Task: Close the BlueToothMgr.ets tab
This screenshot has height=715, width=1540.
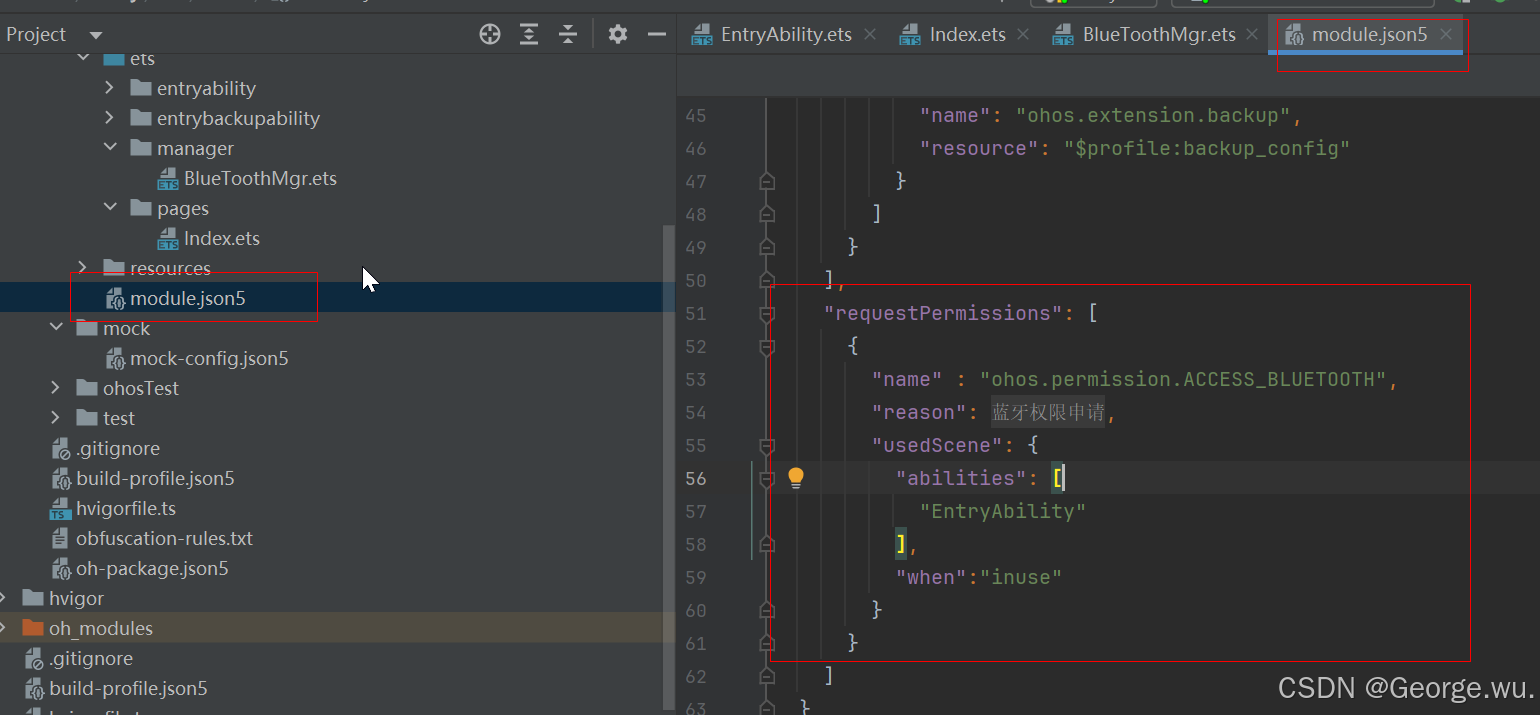Action: coord(1254,34)
